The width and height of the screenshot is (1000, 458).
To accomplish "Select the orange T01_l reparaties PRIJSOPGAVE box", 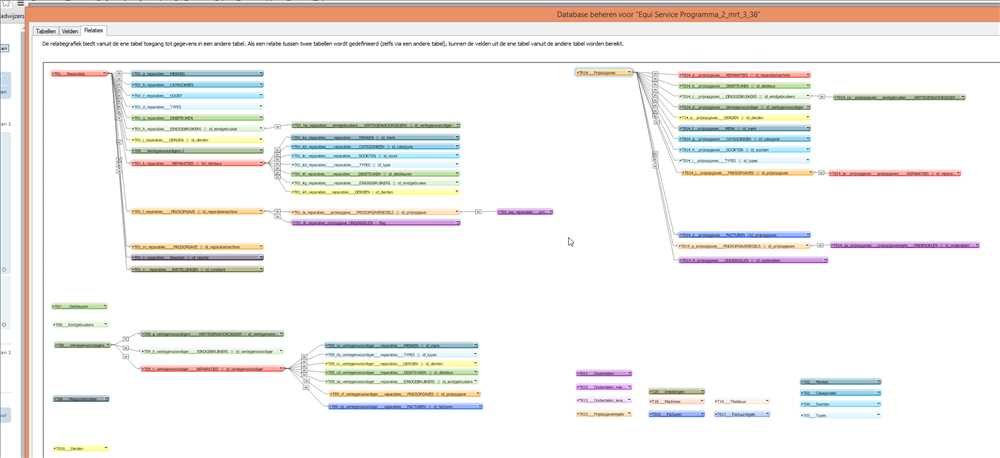I will click(x=198, y=211).
